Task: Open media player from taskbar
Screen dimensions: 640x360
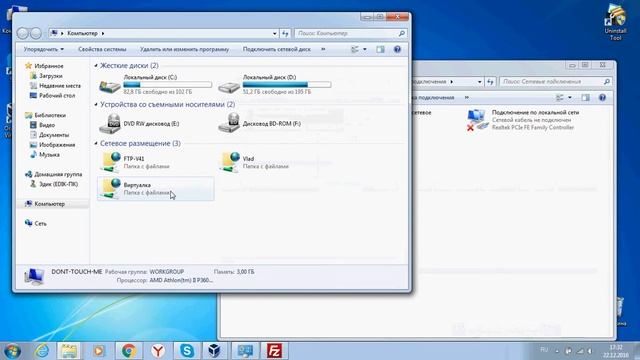Action: (98, 351)
